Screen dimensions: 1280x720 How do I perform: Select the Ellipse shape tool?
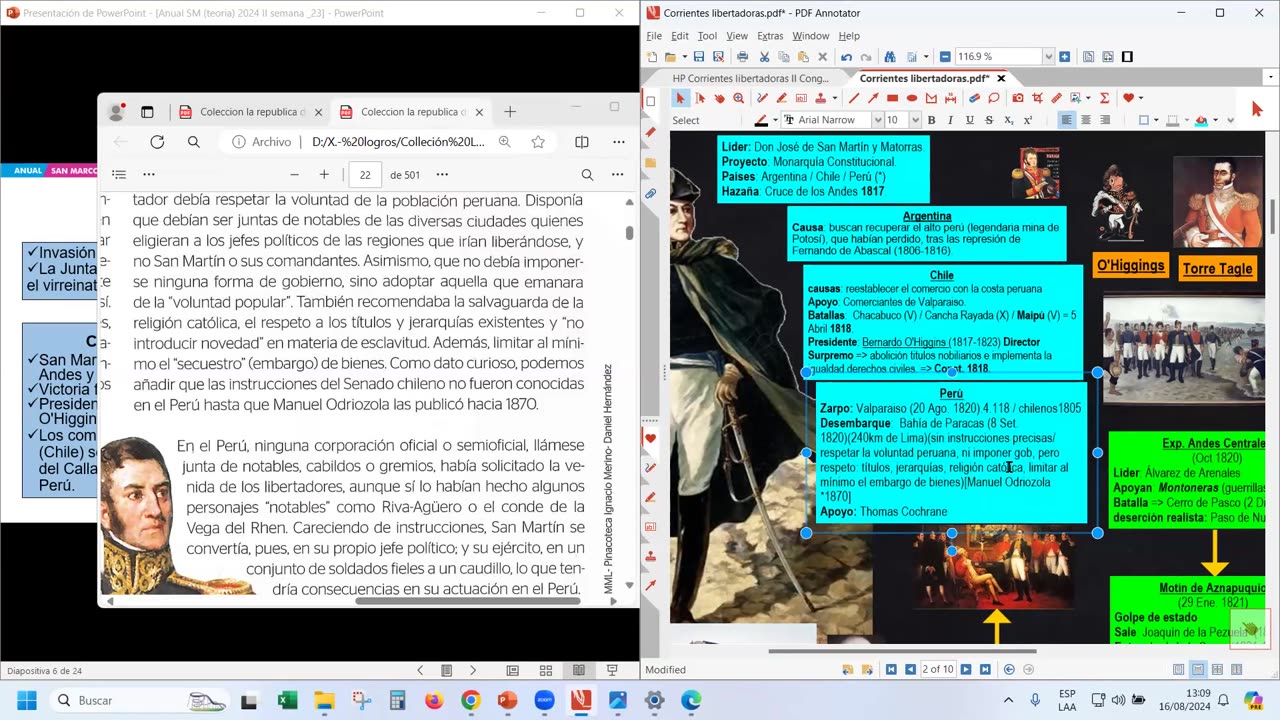pos(911,98)
